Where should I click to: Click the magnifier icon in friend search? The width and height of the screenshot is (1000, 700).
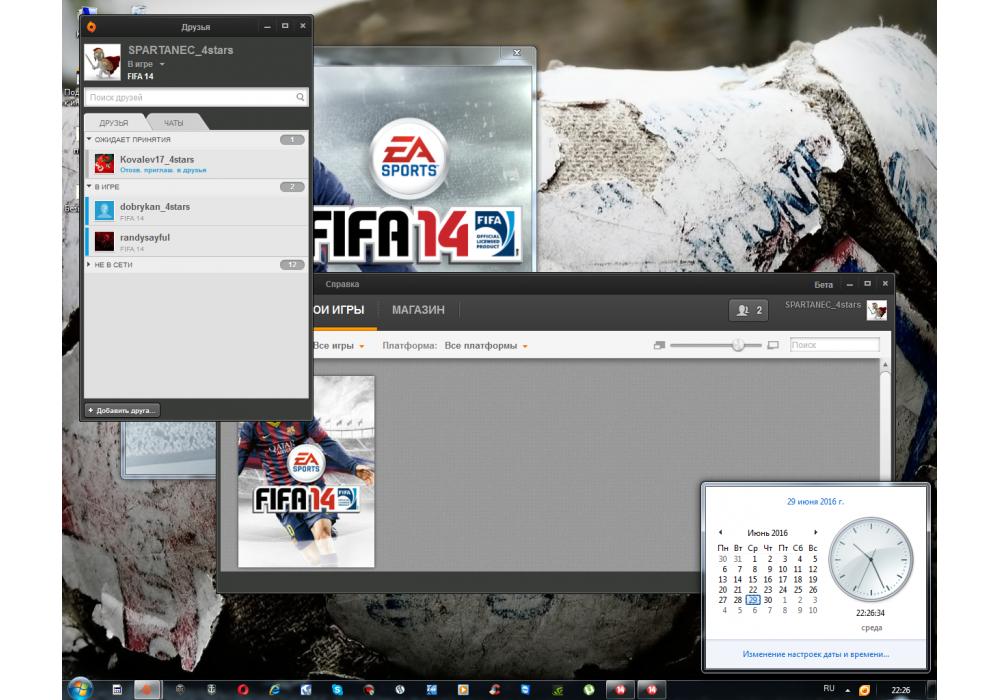[300, 98]
